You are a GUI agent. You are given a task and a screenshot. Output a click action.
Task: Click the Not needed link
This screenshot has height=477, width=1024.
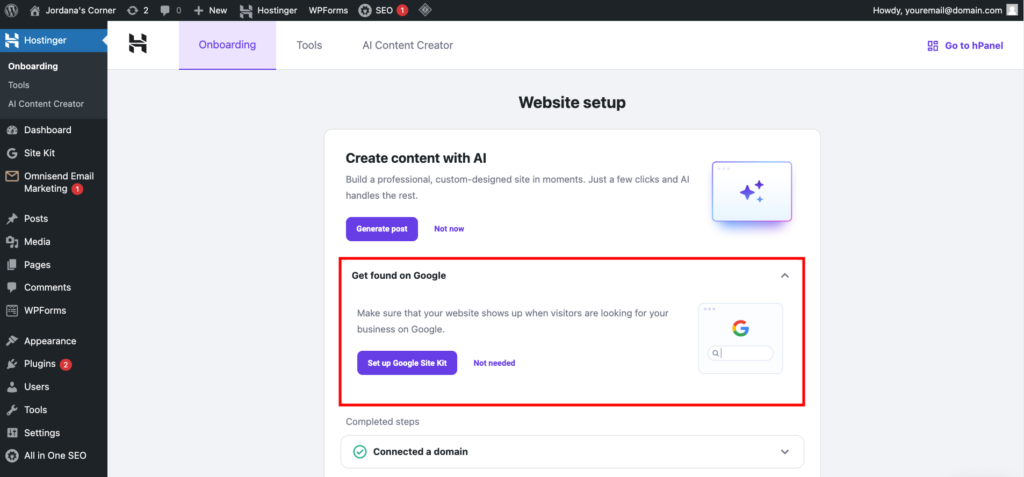tap(494, 363)
